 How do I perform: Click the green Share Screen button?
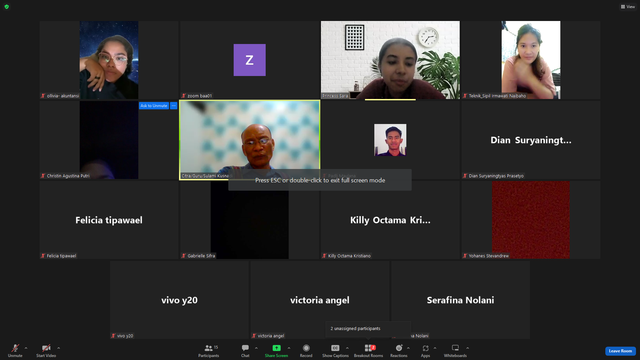pyautogui.click(x=276, y=350)
